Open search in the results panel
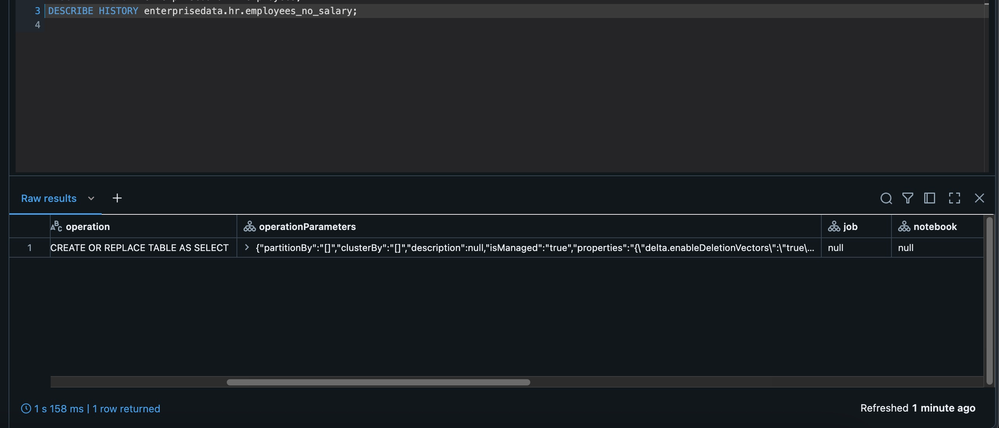 (886, 198)
